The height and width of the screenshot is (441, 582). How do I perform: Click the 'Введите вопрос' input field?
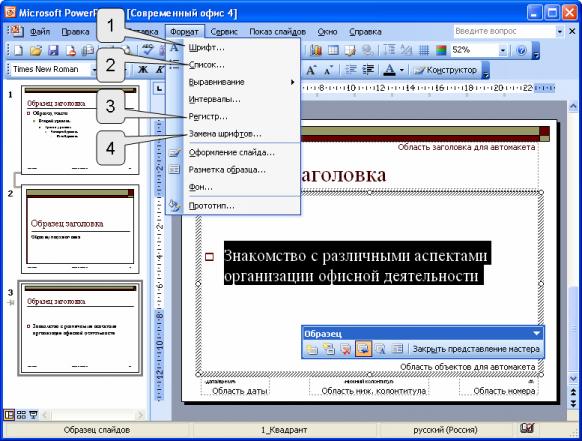click(x=505, y=31)
